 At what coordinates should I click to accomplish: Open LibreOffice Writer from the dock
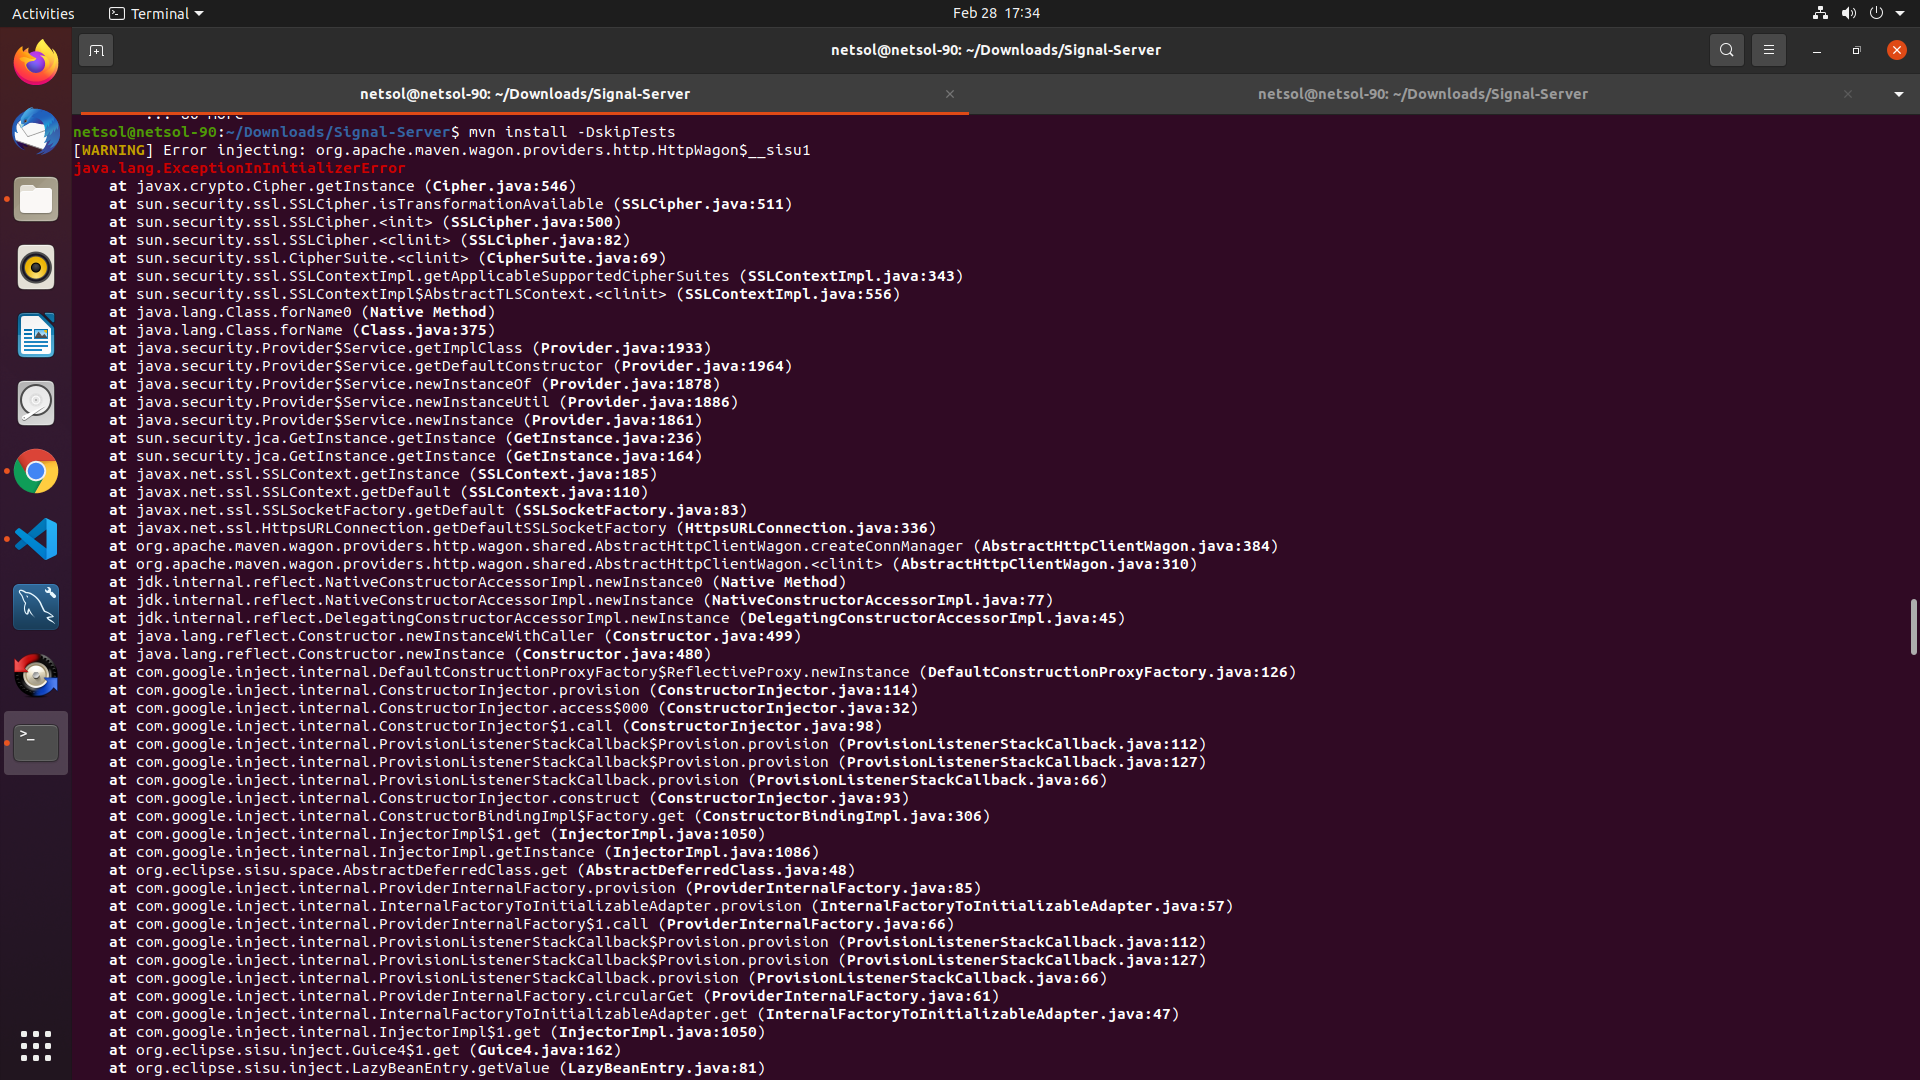coord(36,335)
